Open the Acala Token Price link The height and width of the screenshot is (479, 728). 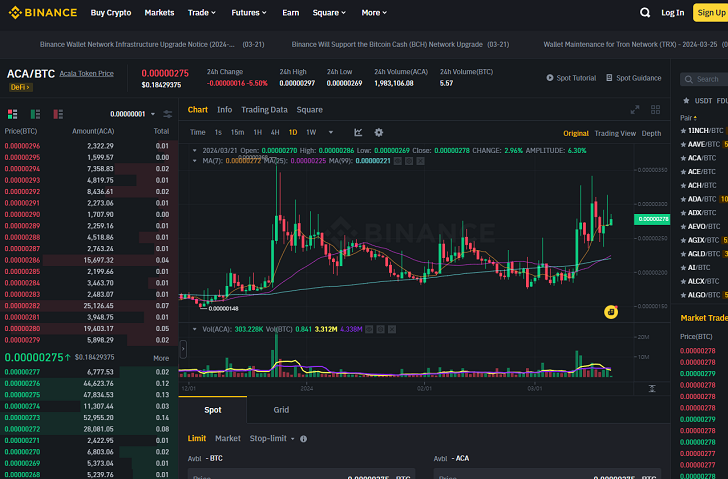pyautogui.click(x=86, y=73)
